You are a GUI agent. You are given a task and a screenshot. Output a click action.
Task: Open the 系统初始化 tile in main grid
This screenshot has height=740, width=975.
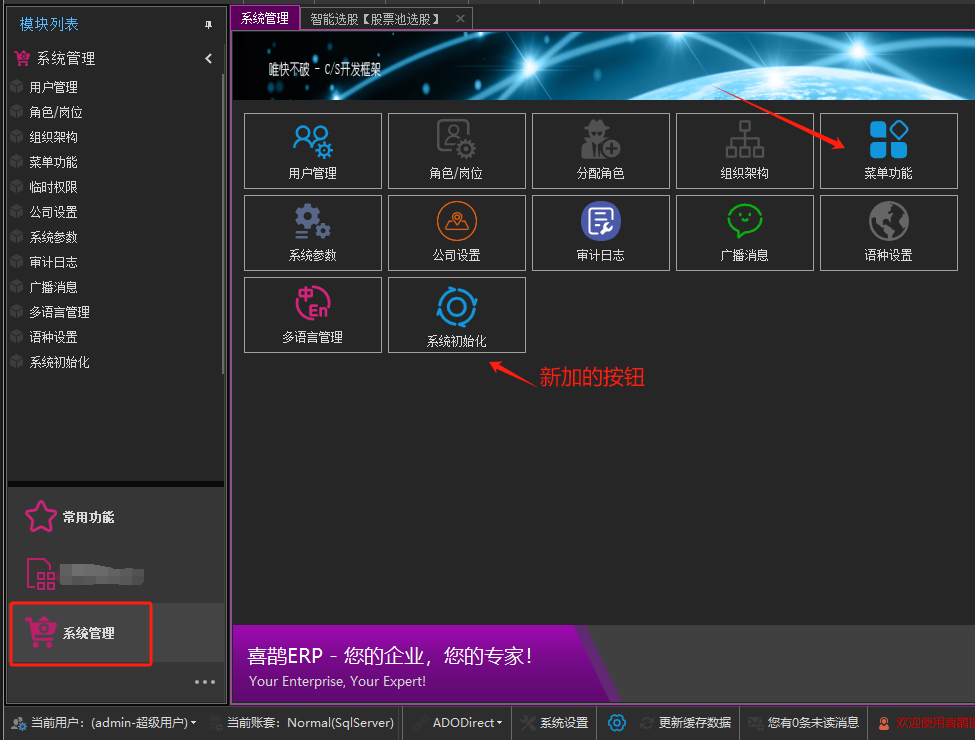point(456,315)
